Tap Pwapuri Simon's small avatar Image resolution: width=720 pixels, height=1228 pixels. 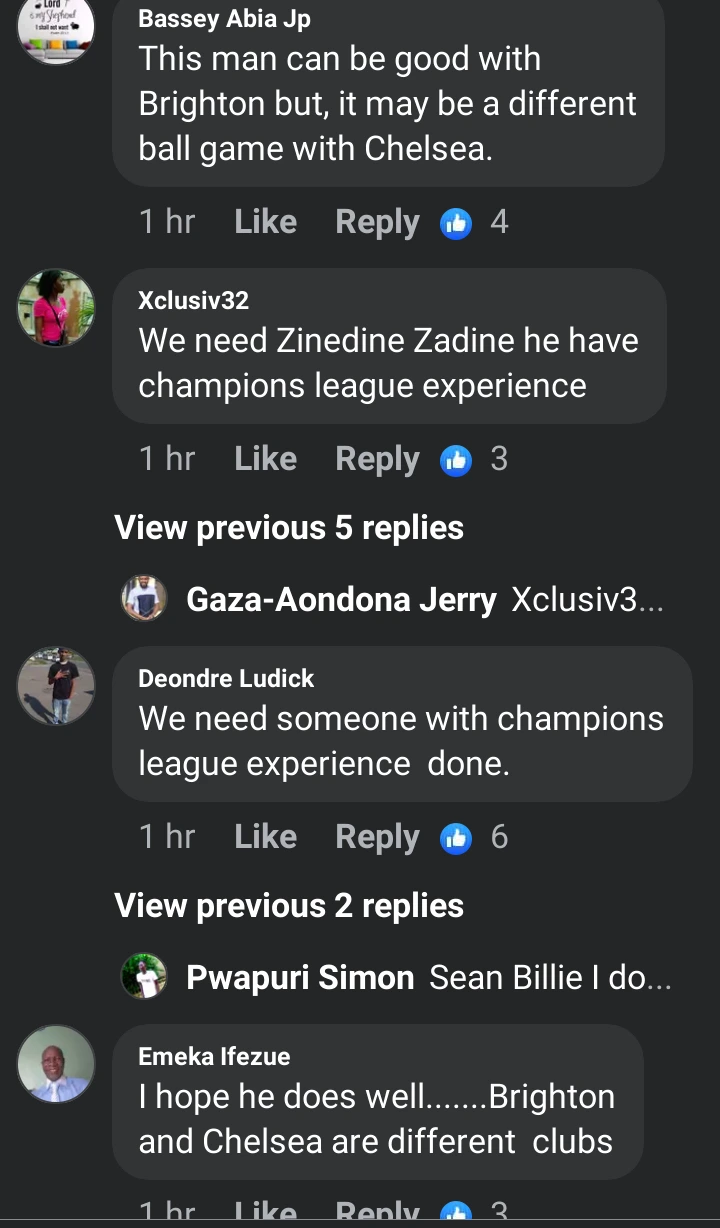coord(144,977)
